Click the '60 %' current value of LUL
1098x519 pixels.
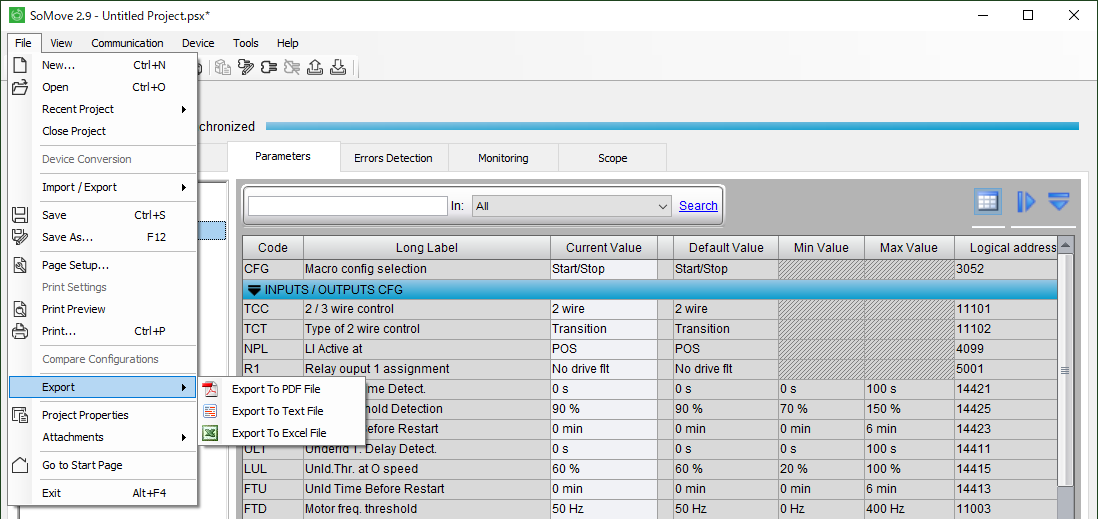[x=604, y=469]
